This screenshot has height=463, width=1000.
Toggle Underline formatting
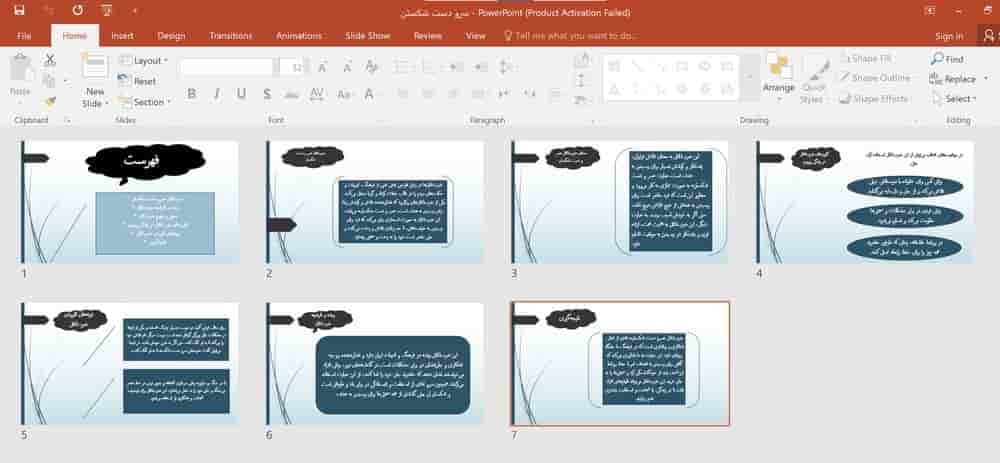[x=241, y=94]
